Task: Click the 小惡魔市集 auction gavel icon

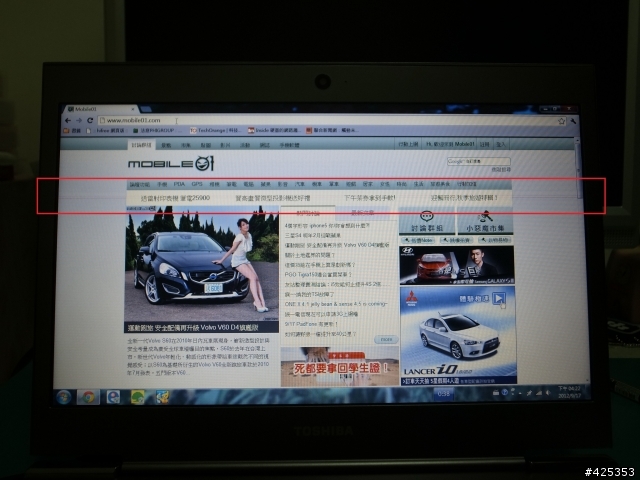Action: 484,216
